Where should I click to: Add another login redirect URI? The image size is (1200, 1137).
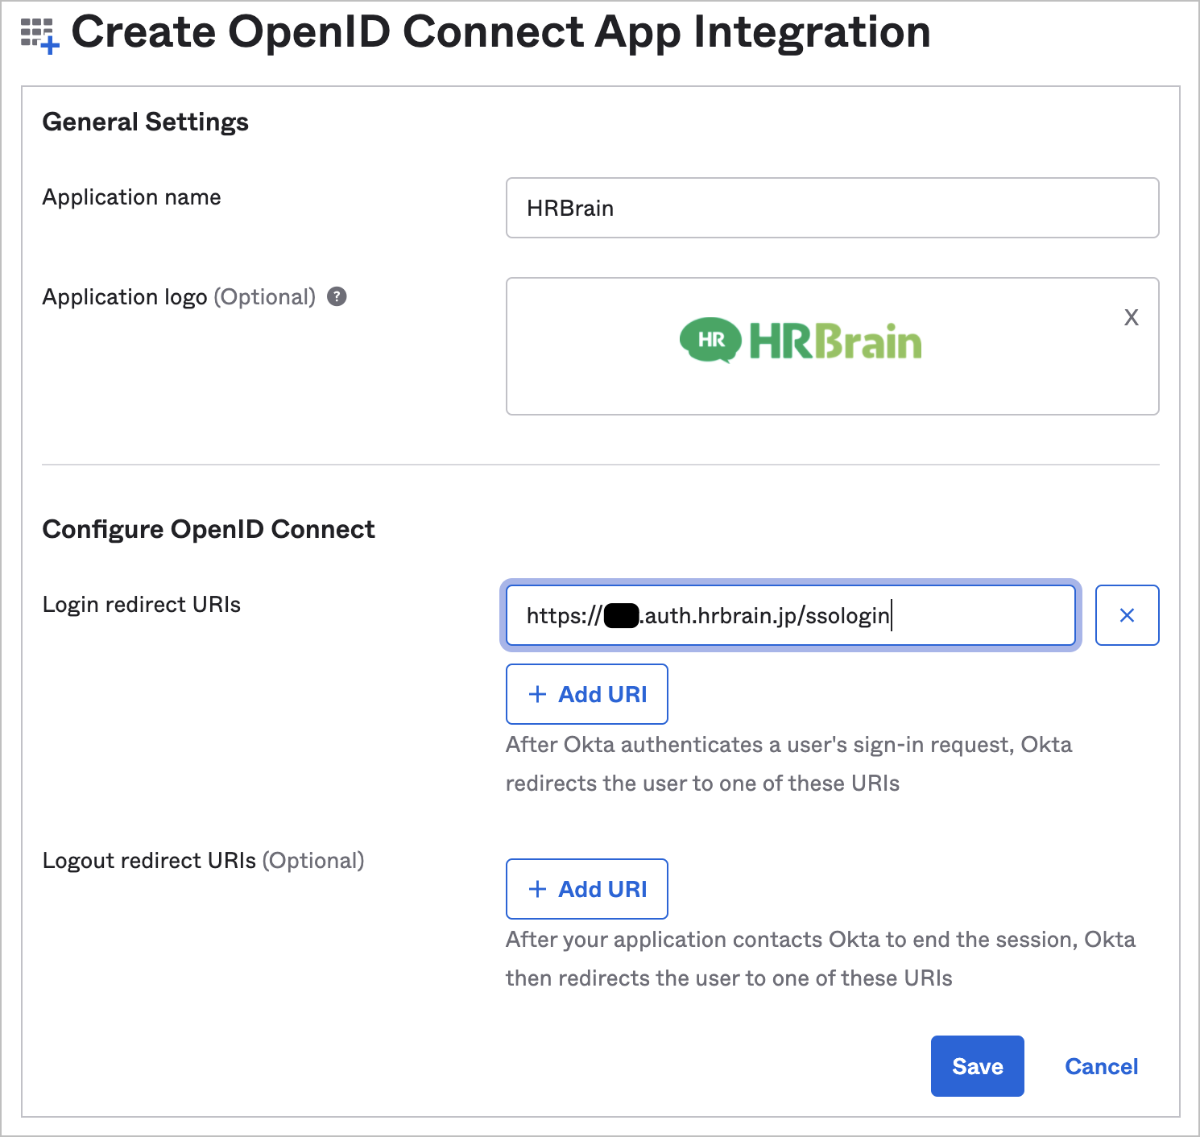point(587,693)
